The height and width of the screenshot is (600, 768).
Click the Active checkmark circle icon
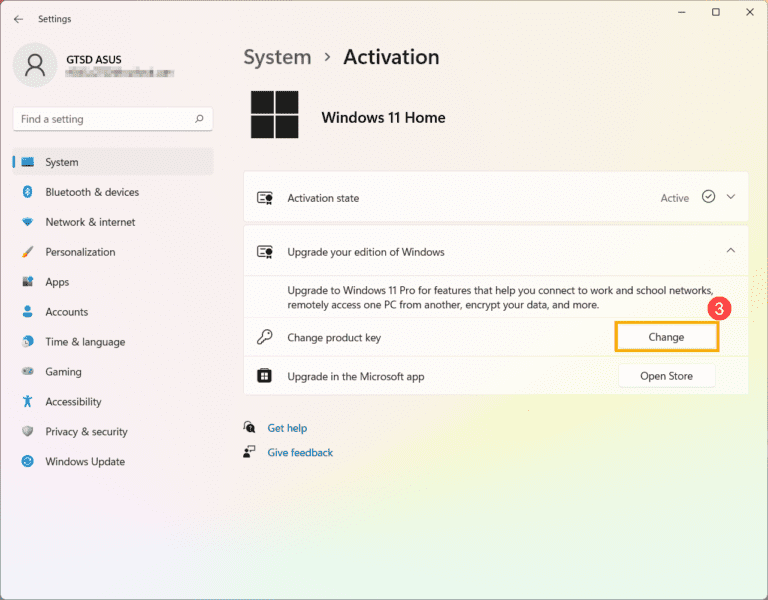(x=708, y=196)
